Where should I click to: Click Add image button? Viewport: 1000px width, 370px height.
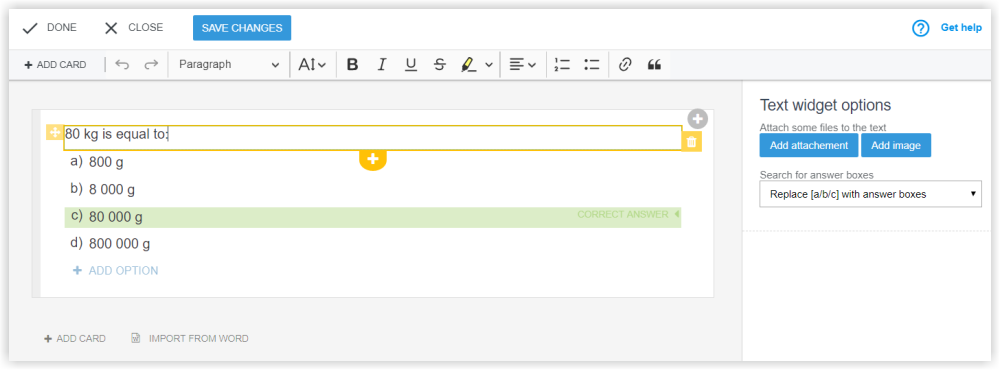(x=896, y=145)
